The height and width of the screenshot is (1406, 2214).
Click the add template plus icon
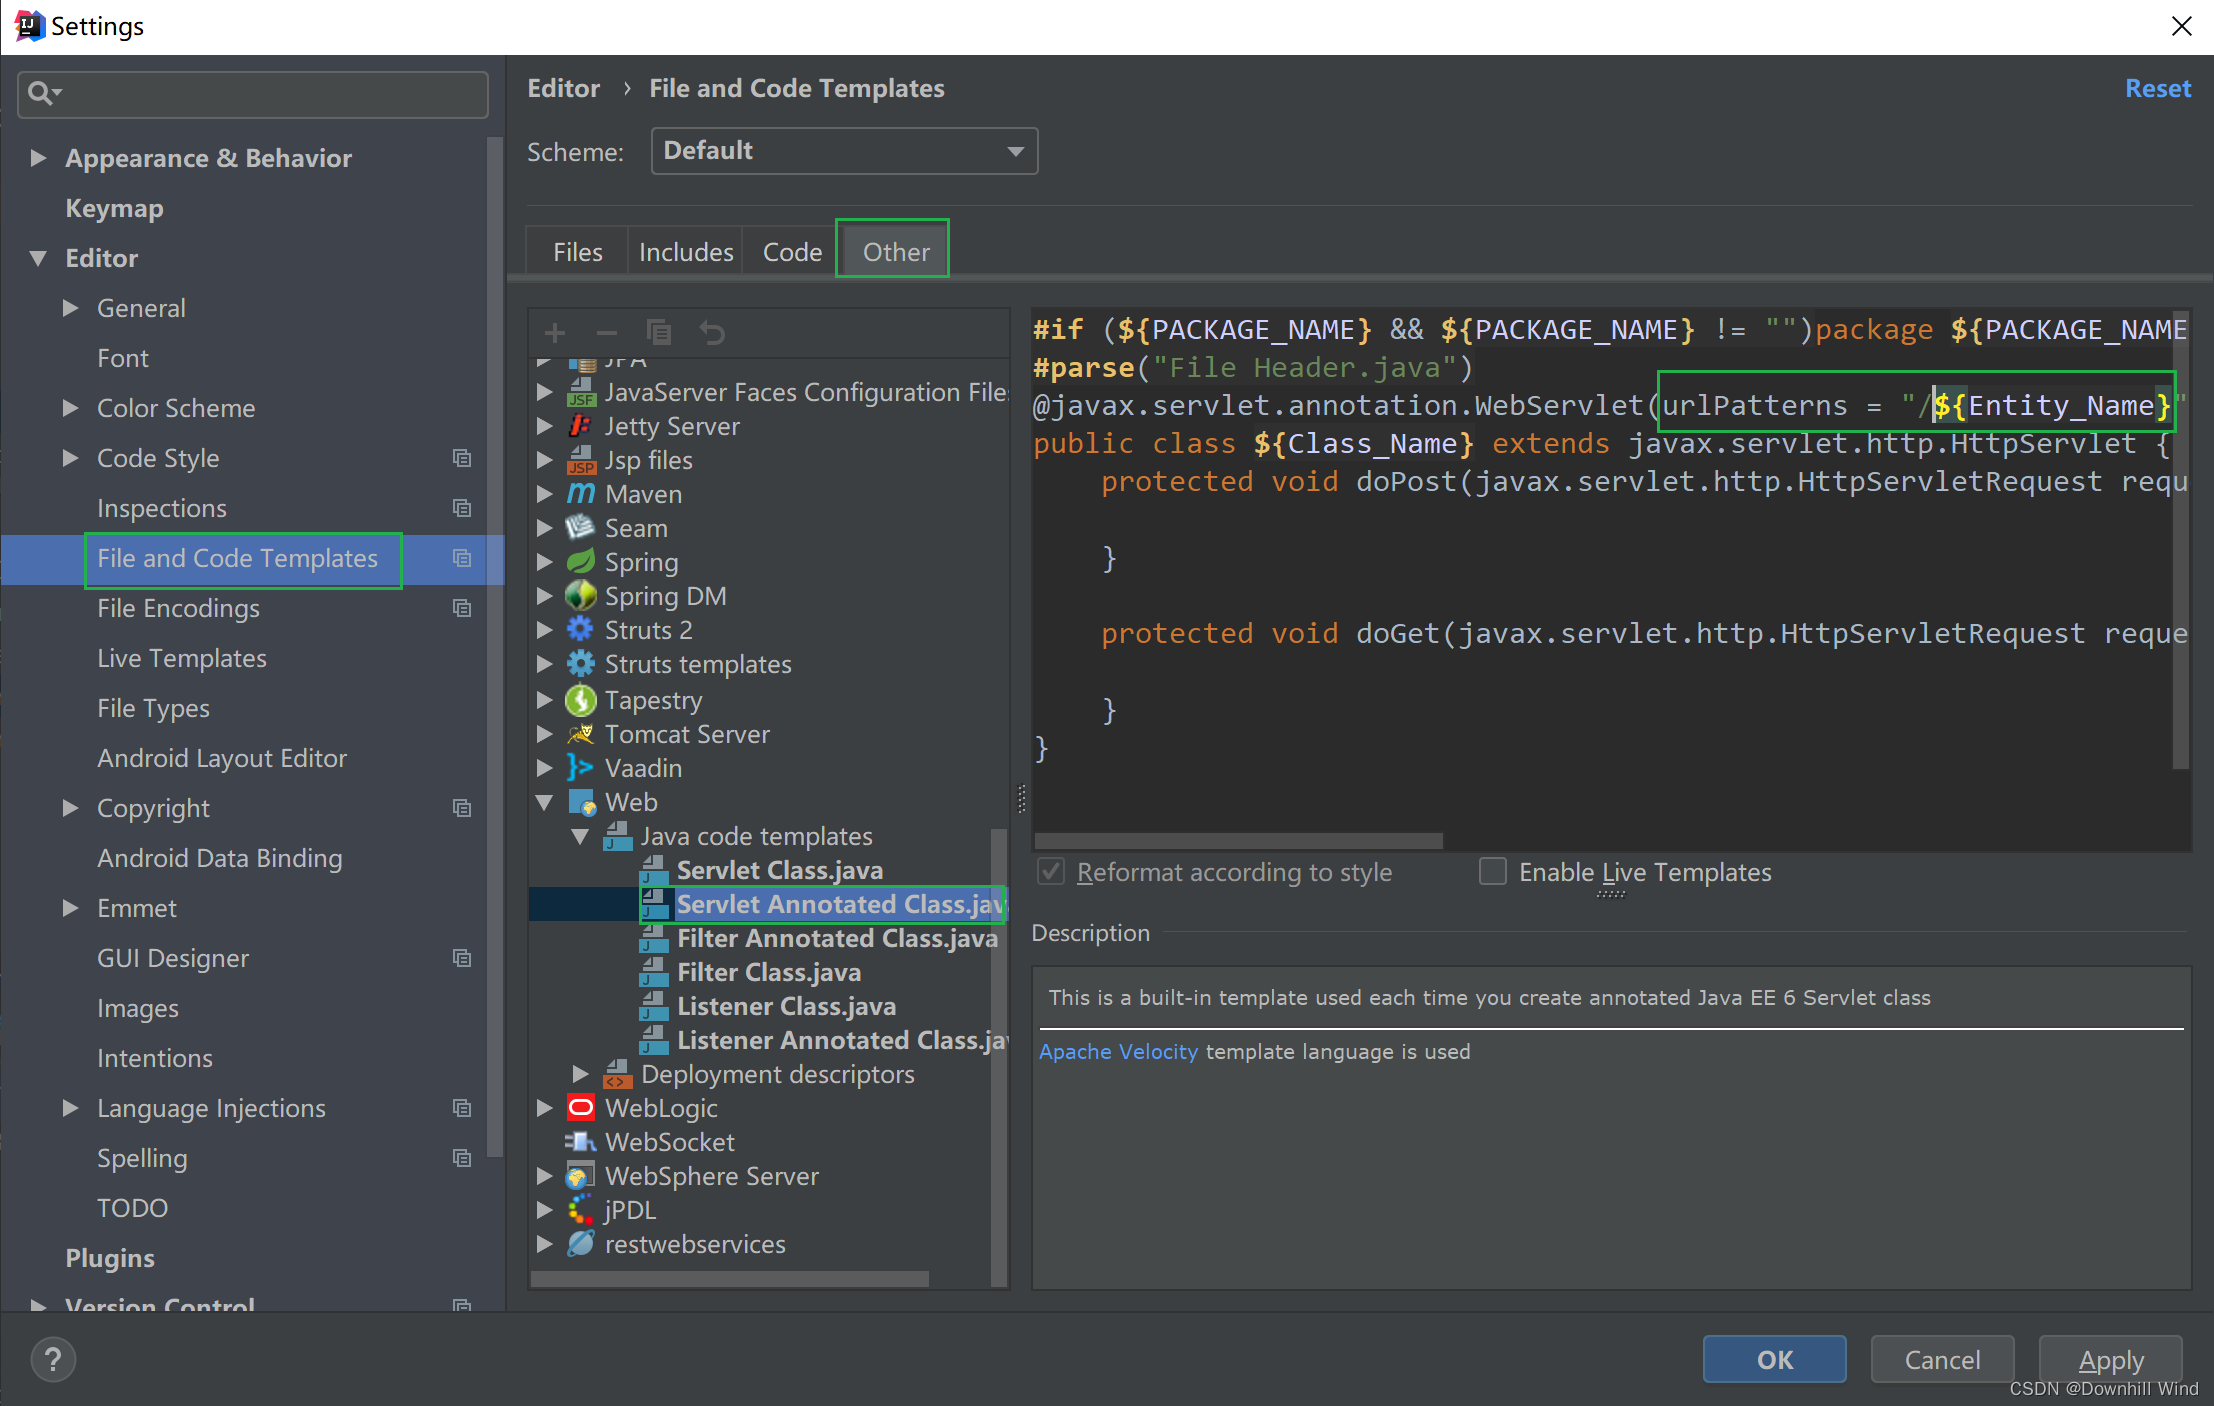[x=555, y=333]
